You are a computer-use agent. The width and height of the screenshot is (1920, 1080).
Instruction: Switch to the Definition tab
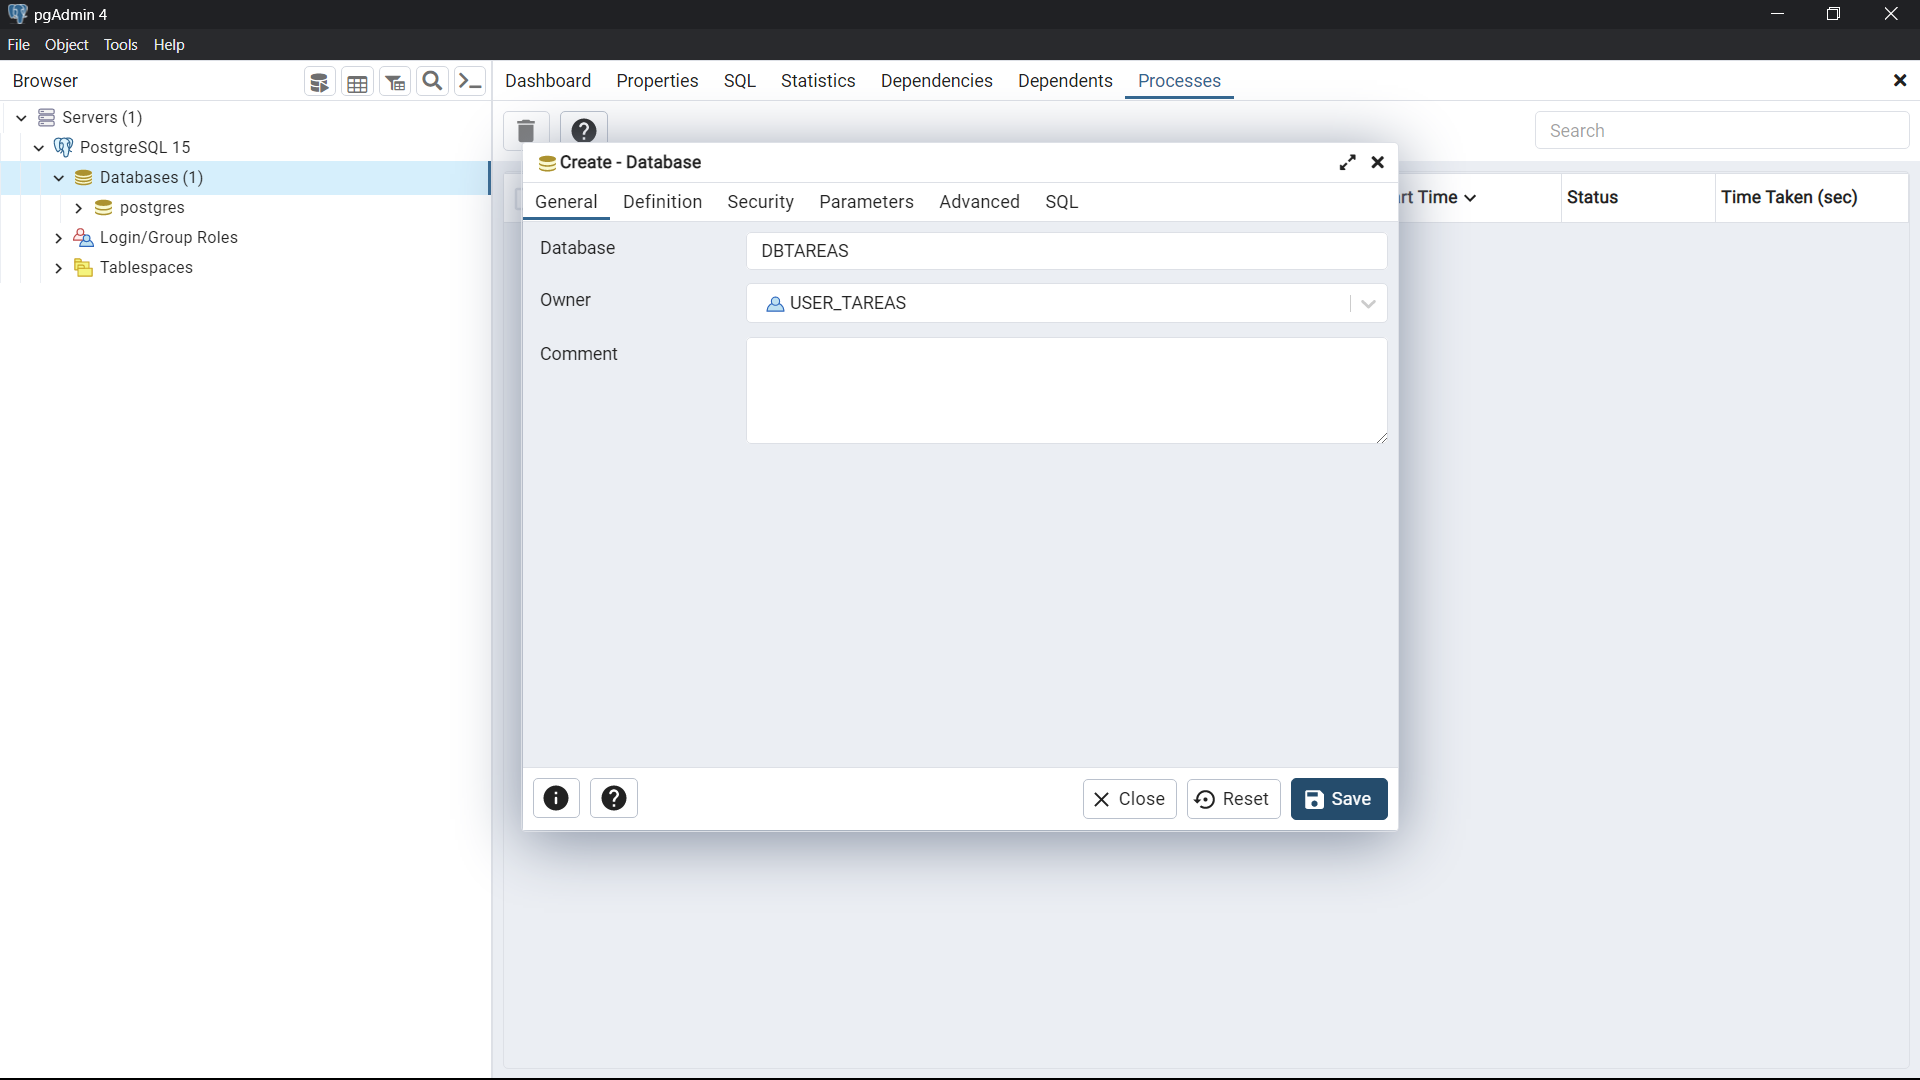pyautogui.click(x=662, y=201)
